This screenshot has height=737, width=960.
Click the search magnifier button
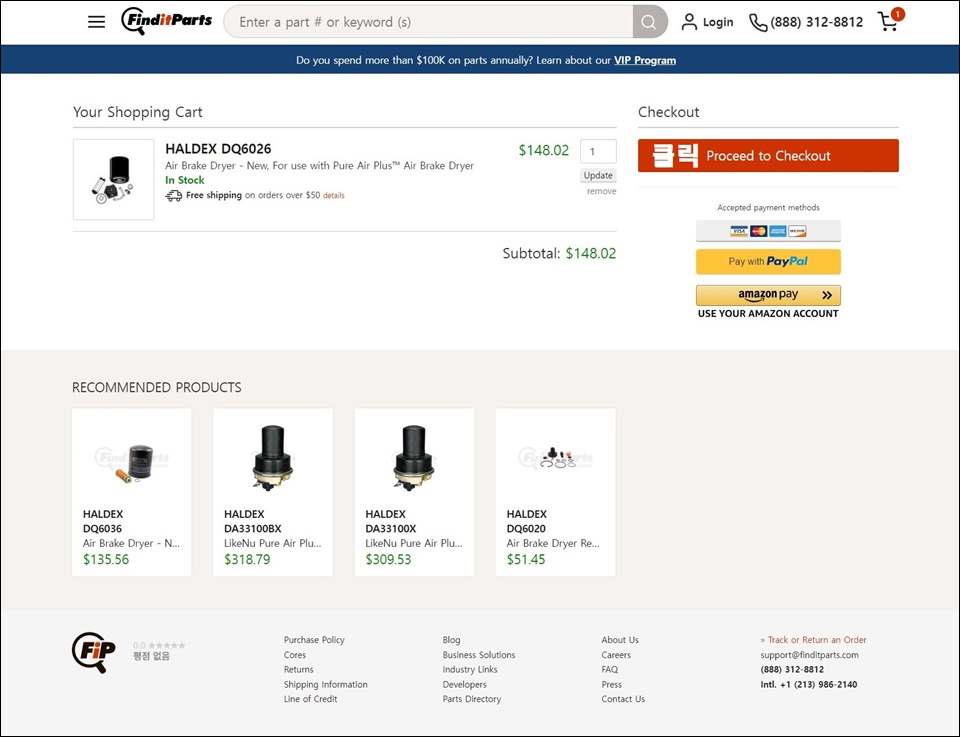pos(648,22)
